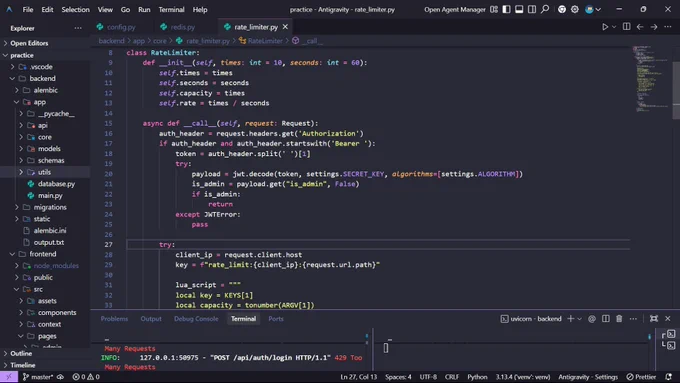Open errors and warnings count indicator
Screen dimensions: 680x383
point(86,377)
